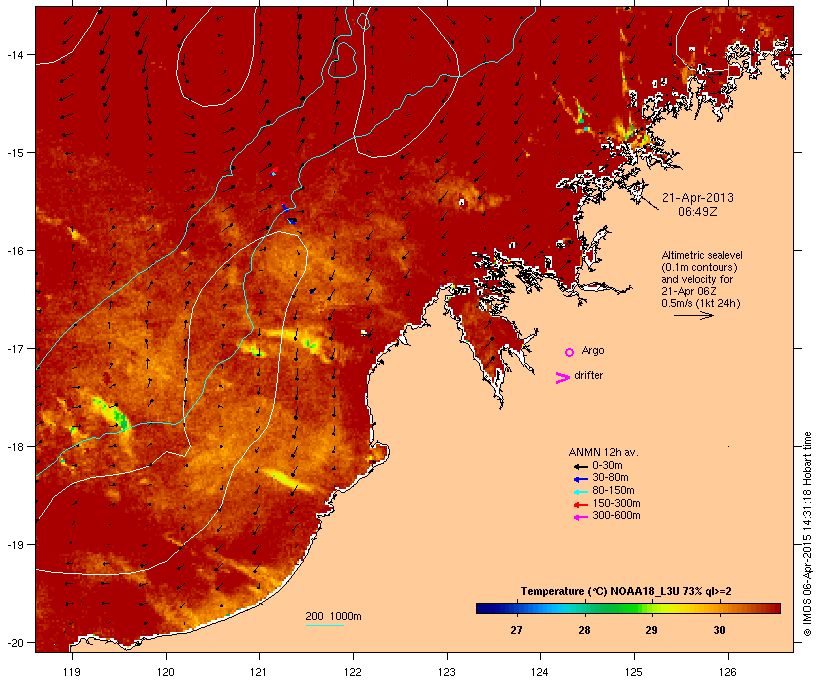Click the colorbar near 27 degrees
This screenshot has width=820, height=680.
[516, 608]
